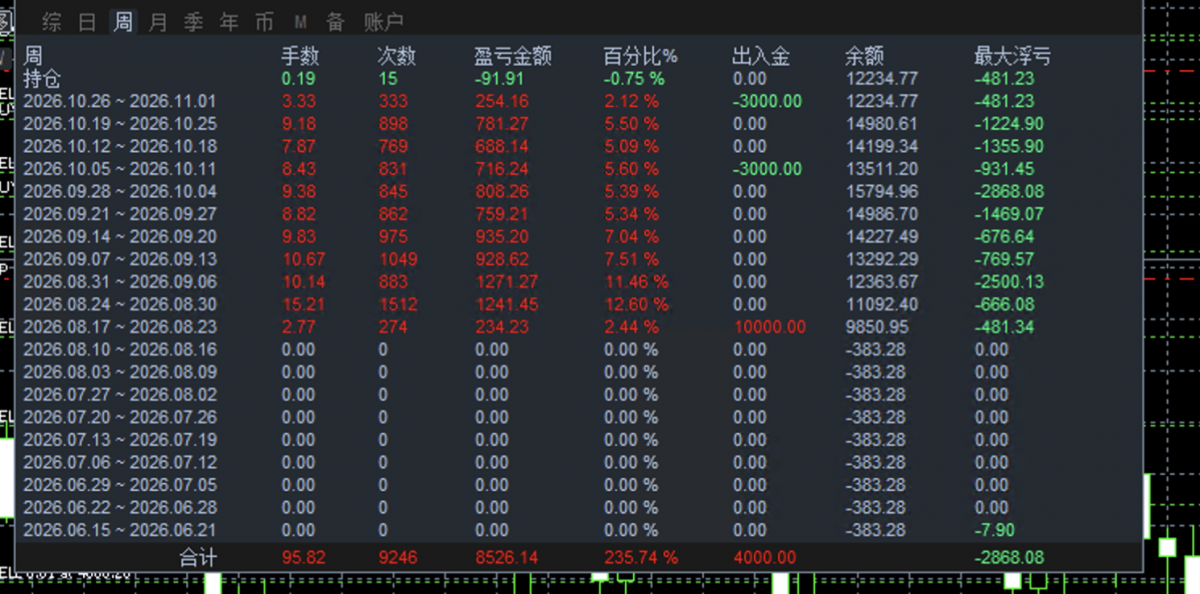This screenshot has width=1200, height=594.
Task: Select the 持仓 row label
Action: (x=42, y=78)
